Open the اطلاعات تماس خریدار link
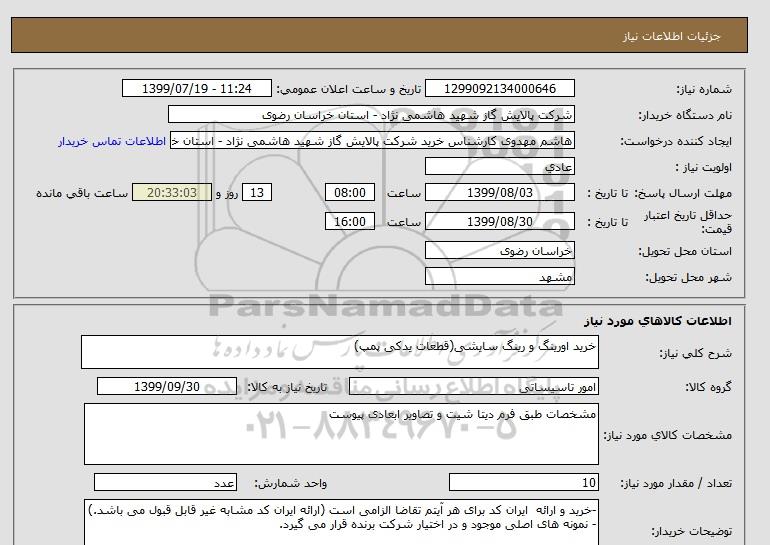This screenshot has width=770, height=545. 114,141
